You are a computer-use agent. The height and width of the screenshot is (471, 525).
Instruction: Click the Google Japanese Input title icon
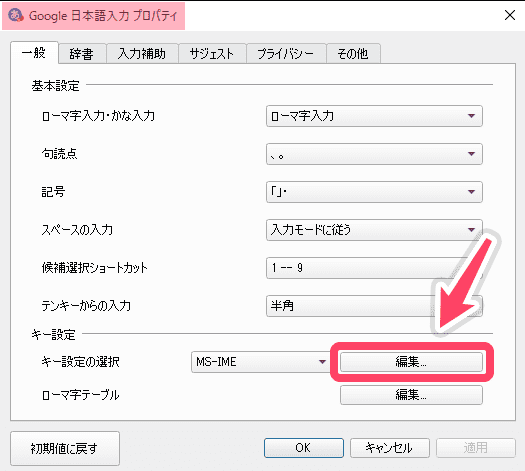(15, 15)
